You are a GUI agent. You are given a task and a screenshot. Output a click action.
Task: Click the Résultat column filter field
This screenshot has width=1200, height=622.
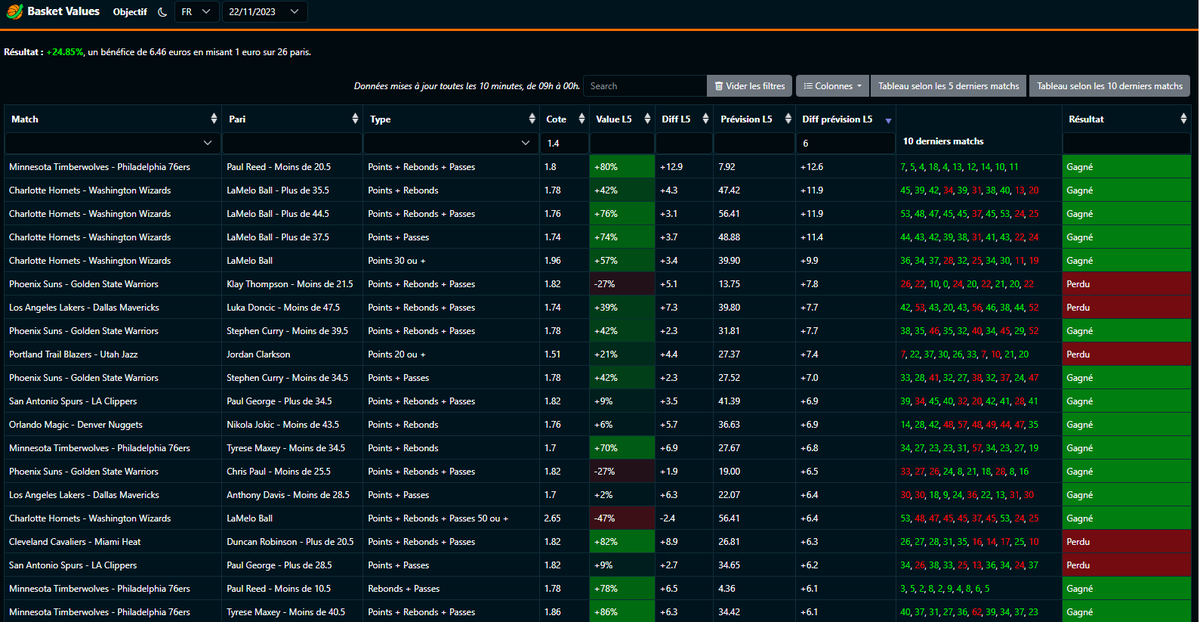(1126, 144)
